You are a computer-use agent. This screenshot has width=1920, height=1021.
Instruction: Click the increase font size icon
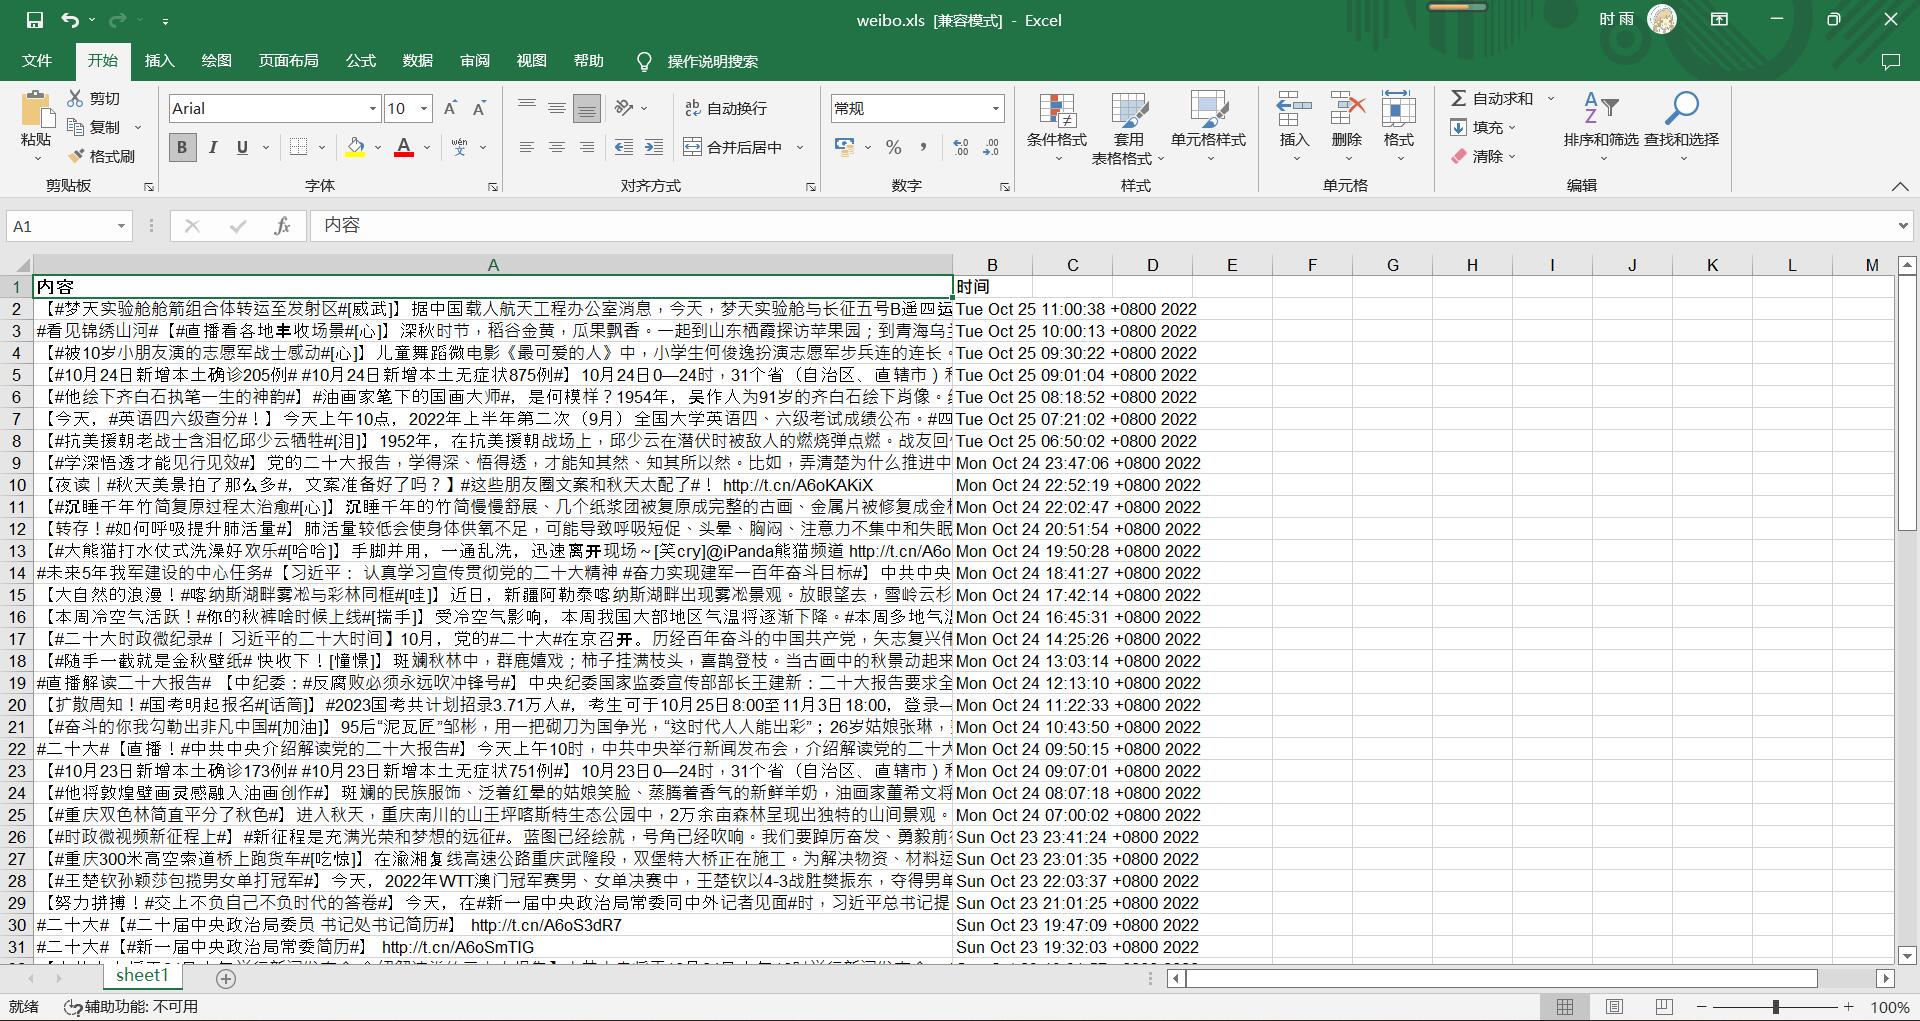click(450, 108)
